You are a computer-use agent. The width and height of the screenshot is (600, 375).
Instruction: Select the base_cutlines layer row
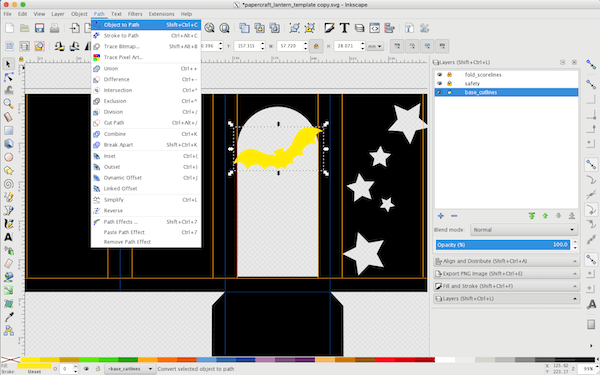tap(506, 92)
